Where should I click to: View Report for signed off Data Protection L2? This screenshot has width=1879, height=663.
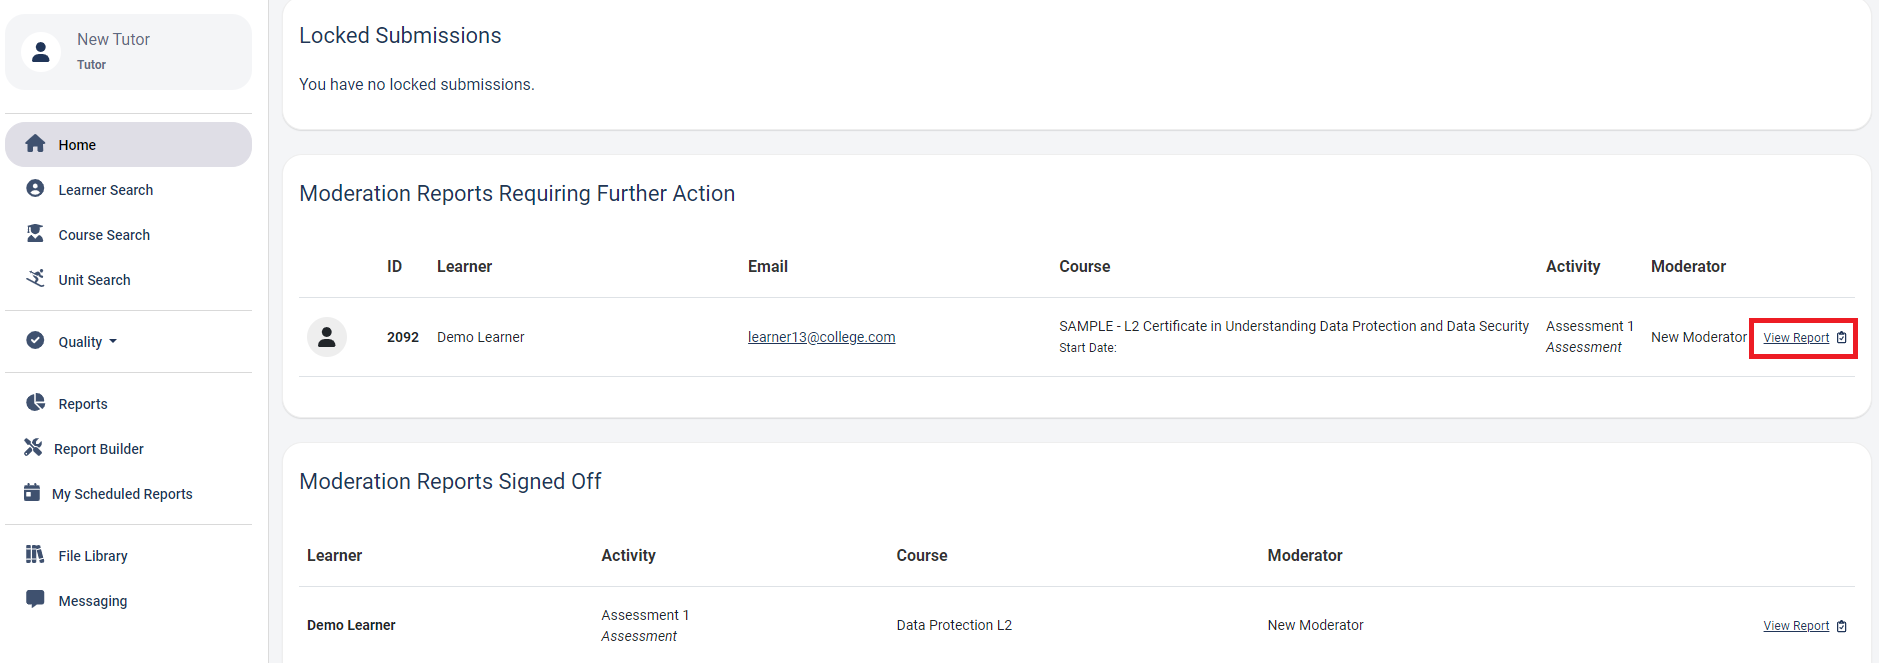[x=1796, y=626]
